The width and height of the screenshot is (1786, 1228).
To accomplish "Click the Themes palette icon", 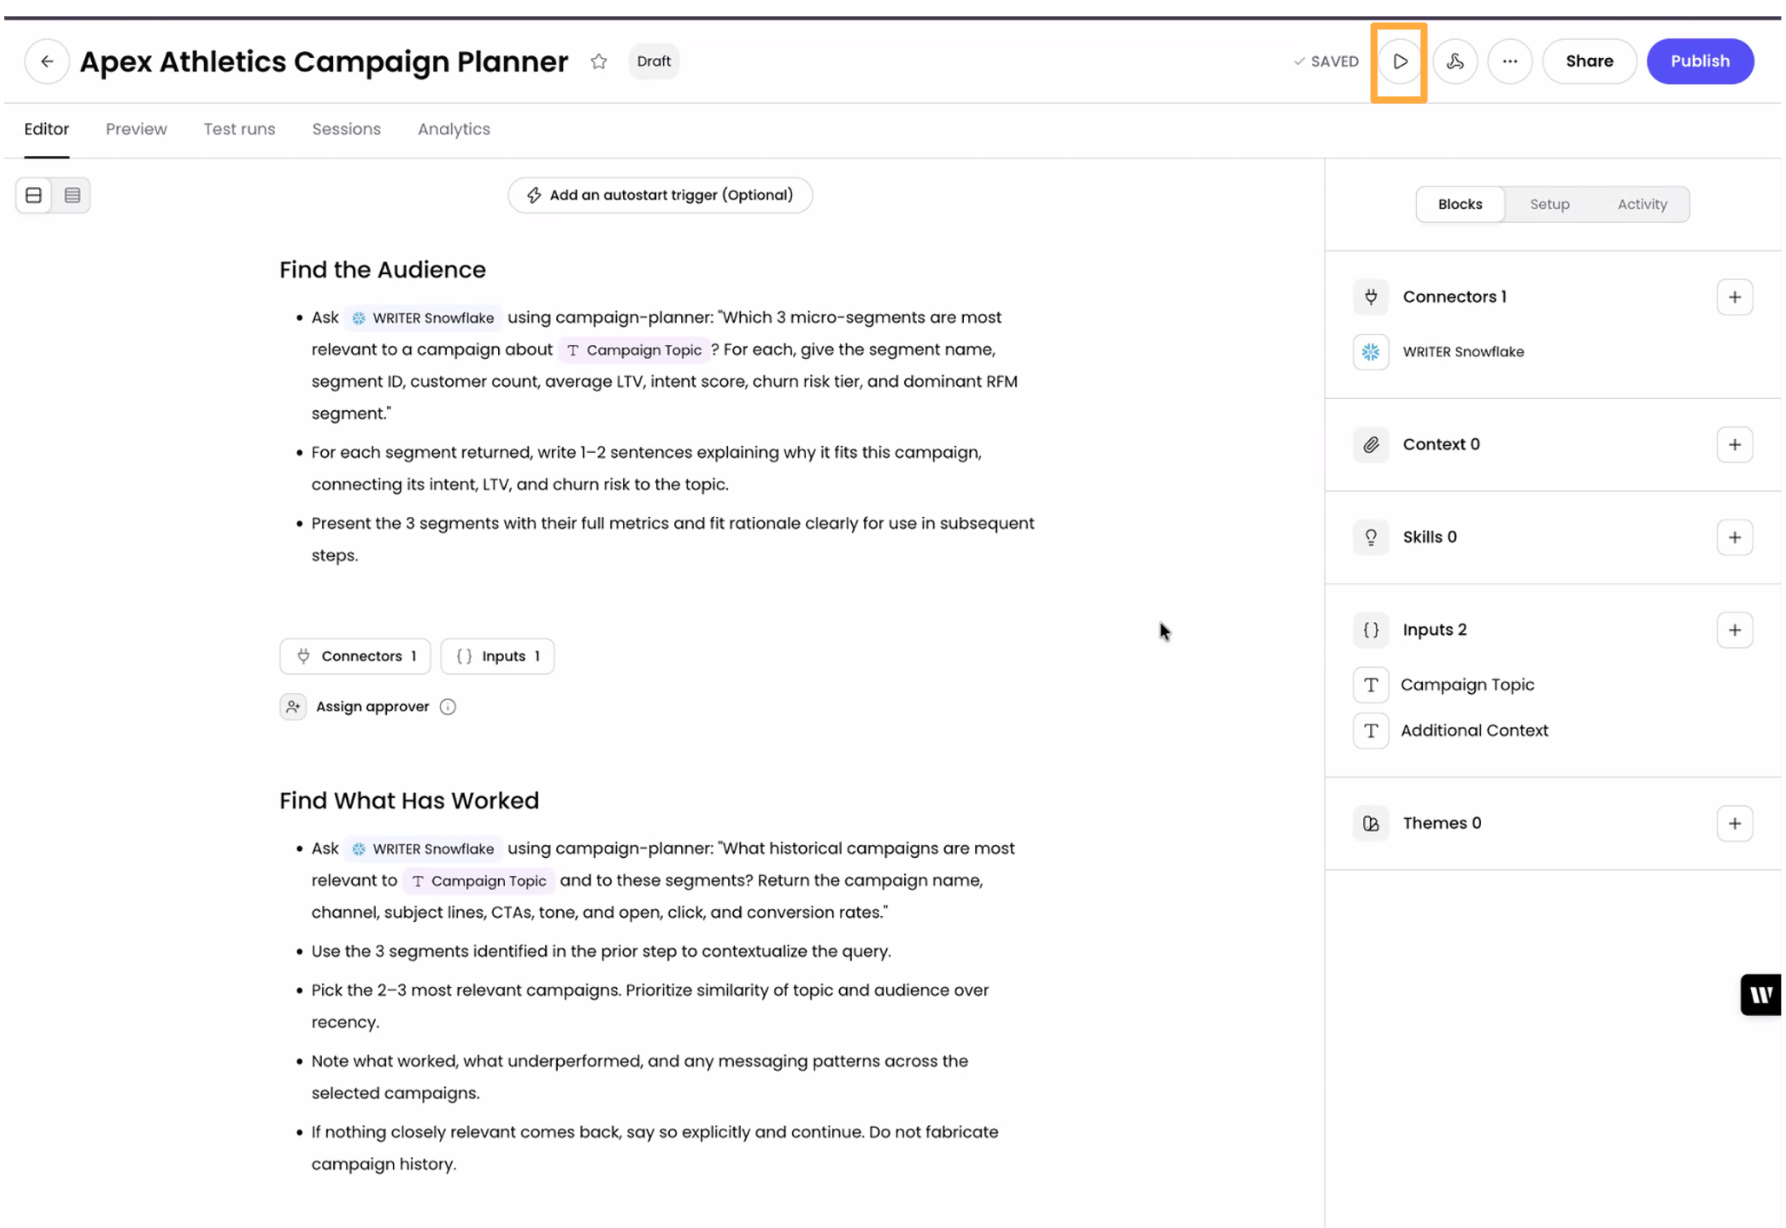I will click(1371, 823).
